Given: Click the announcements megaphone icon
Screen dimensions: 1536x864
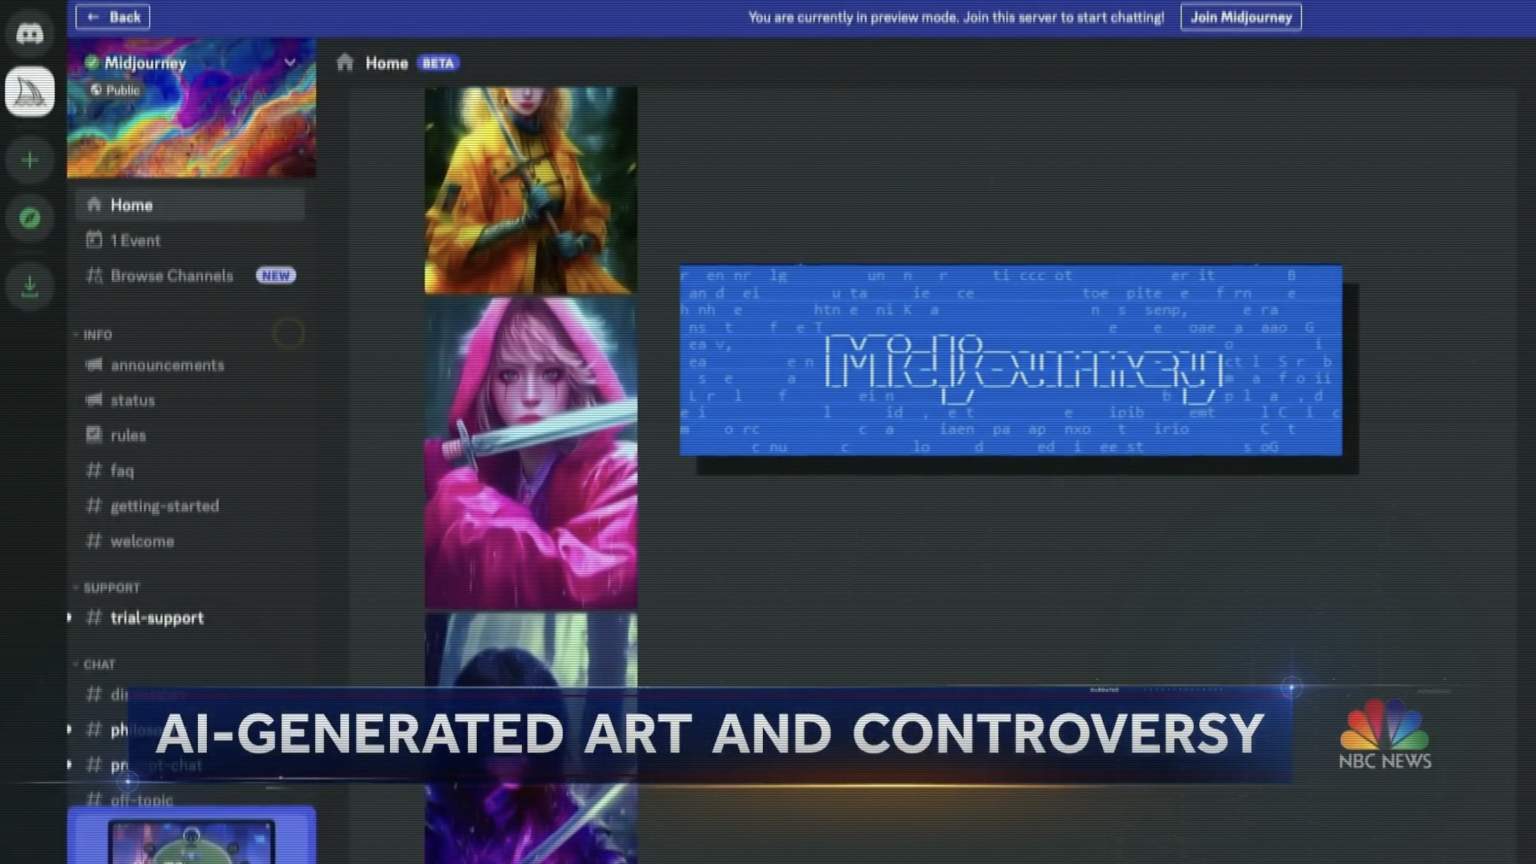Looking at the screenshot, I should tap(94, 365).
